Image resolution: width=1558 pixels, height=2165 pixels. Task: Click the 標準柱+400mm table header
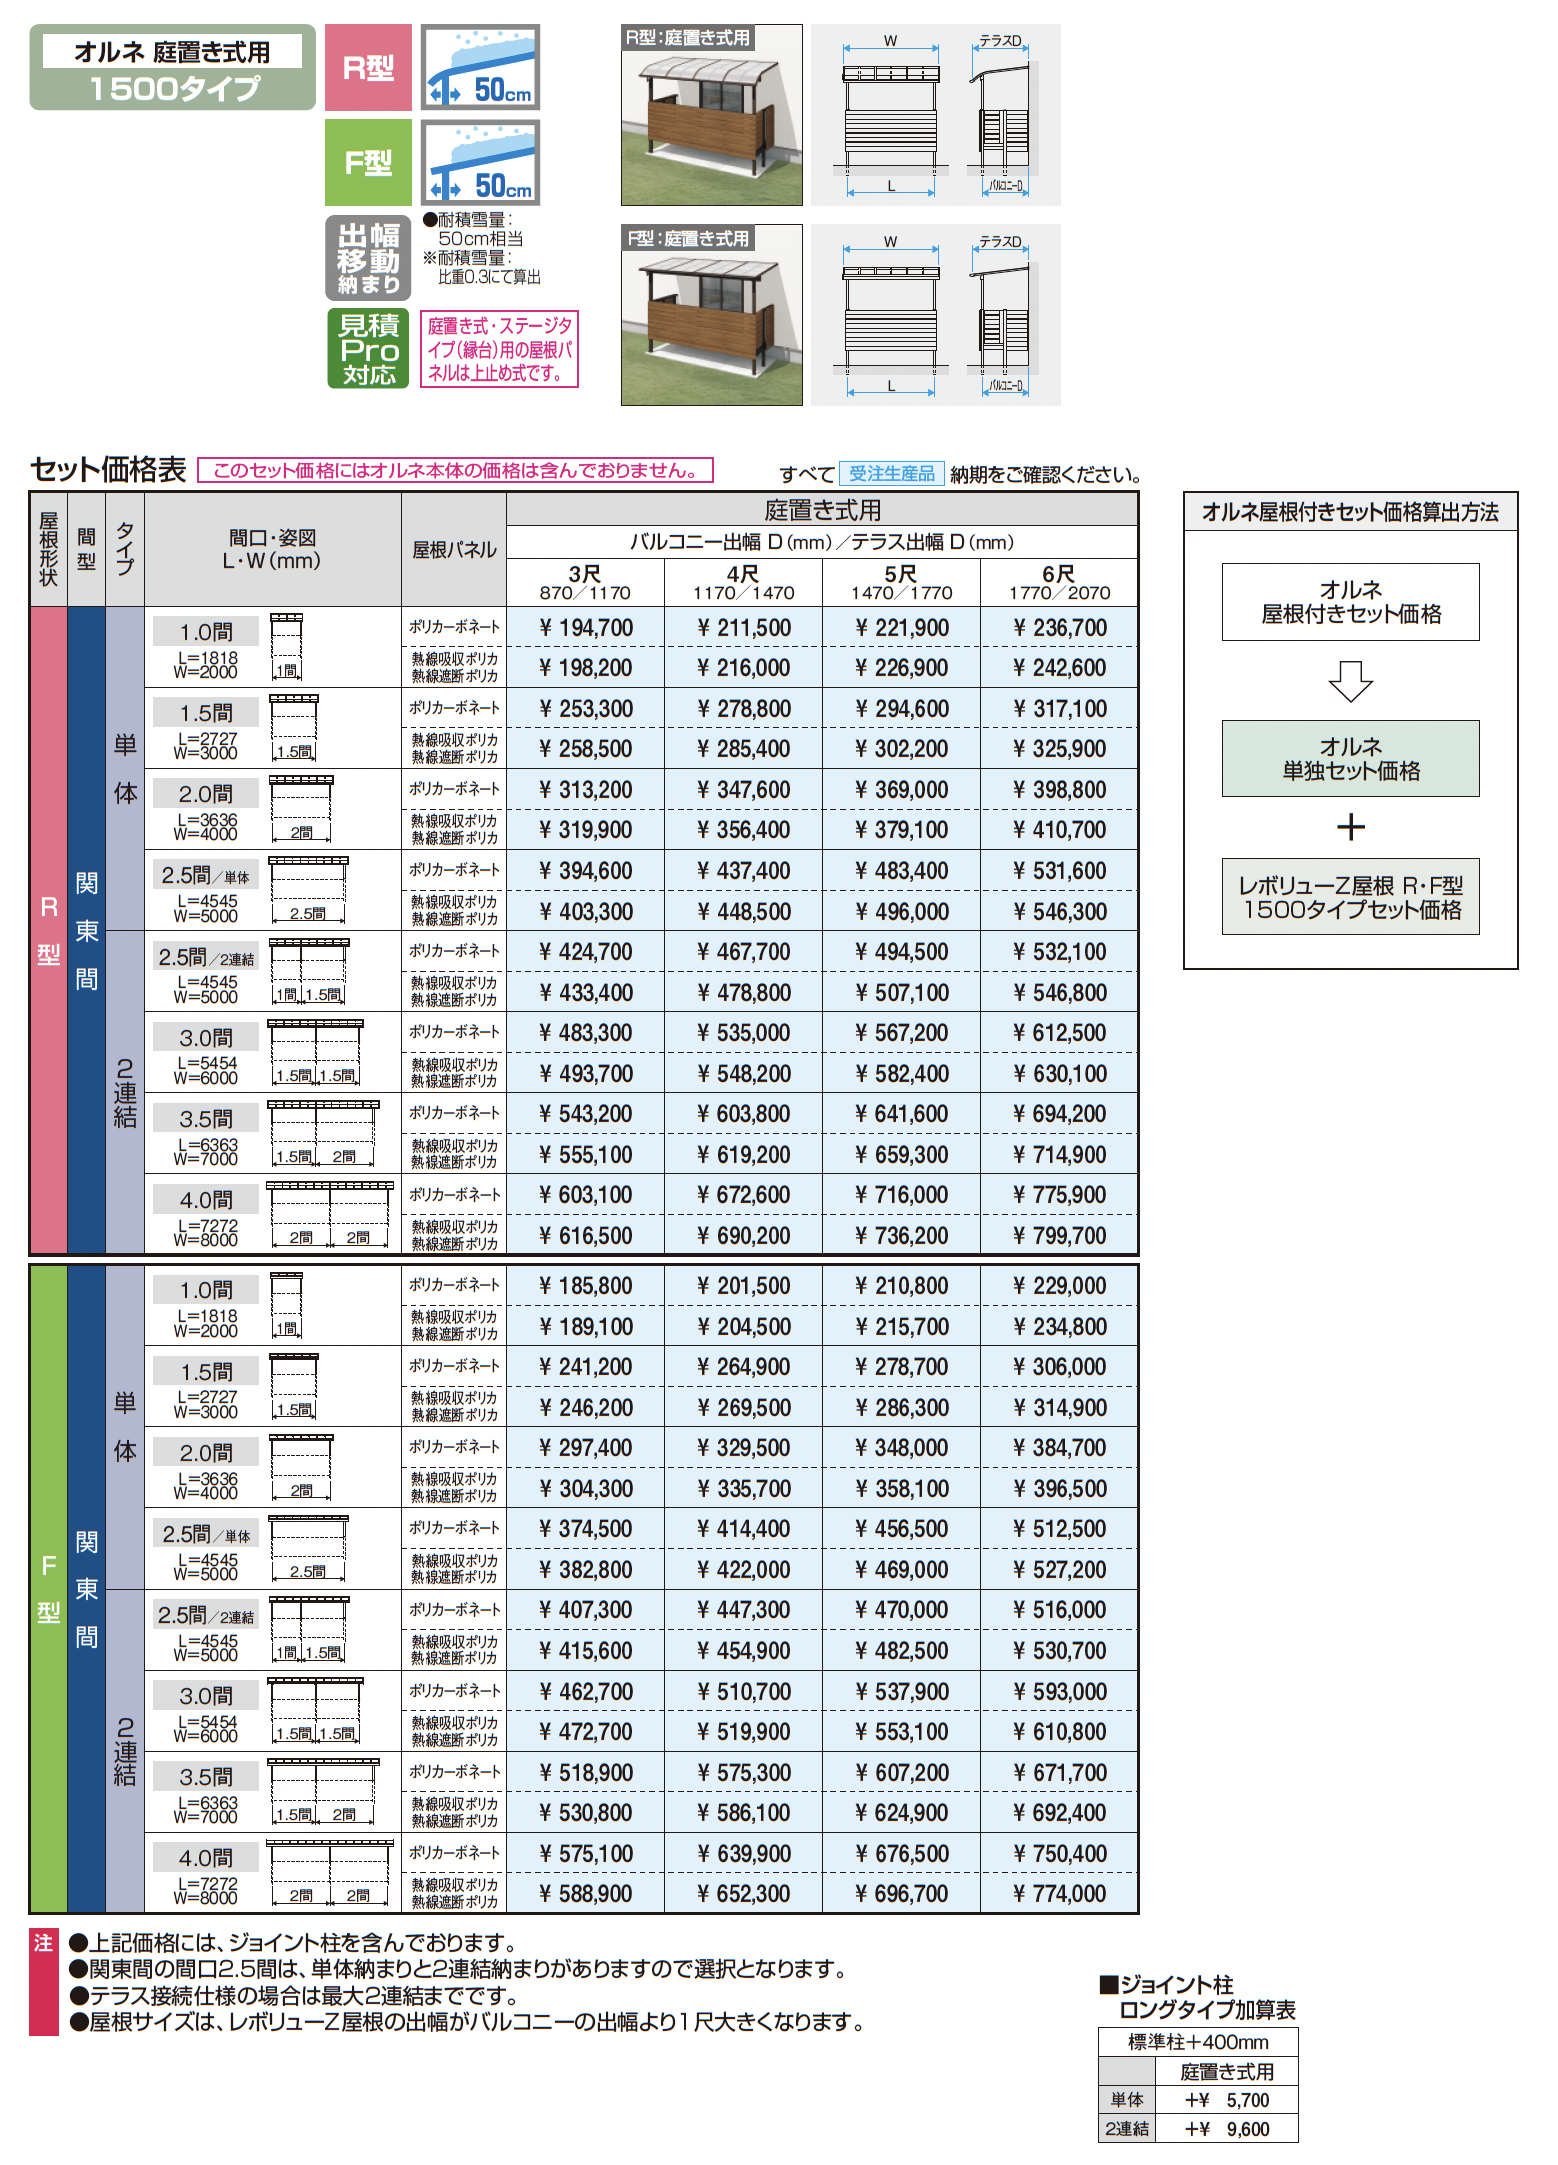click(x=1198, y=2042)
